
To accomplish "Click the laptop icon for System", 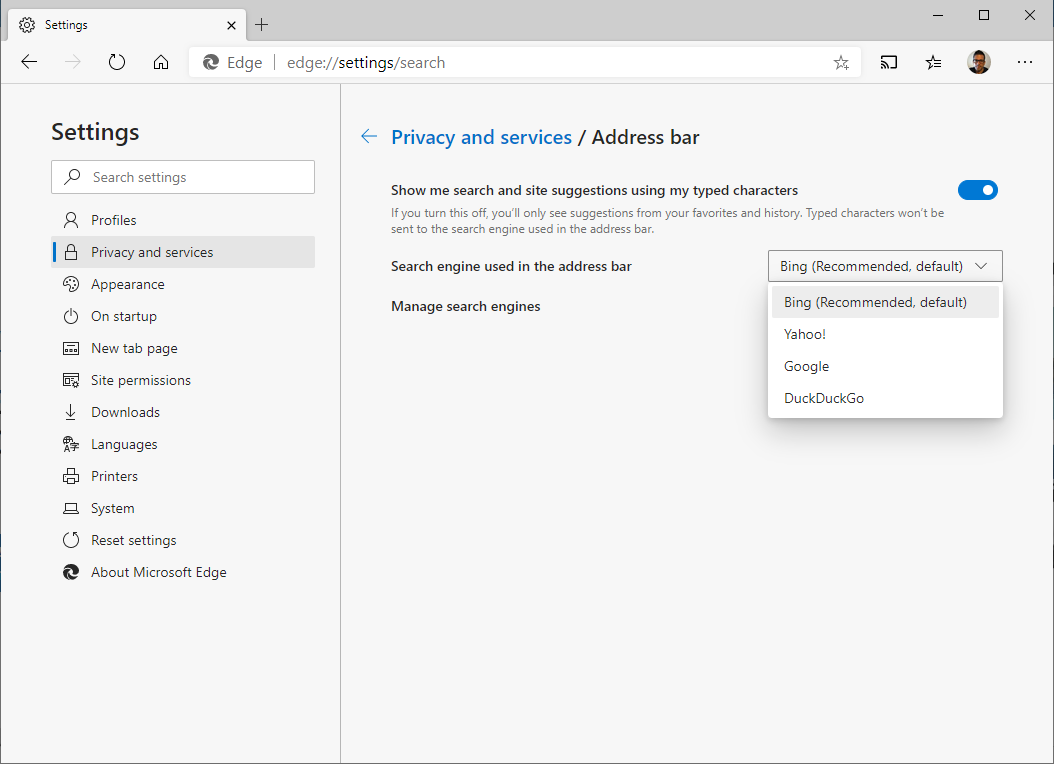I will point(71,509).
